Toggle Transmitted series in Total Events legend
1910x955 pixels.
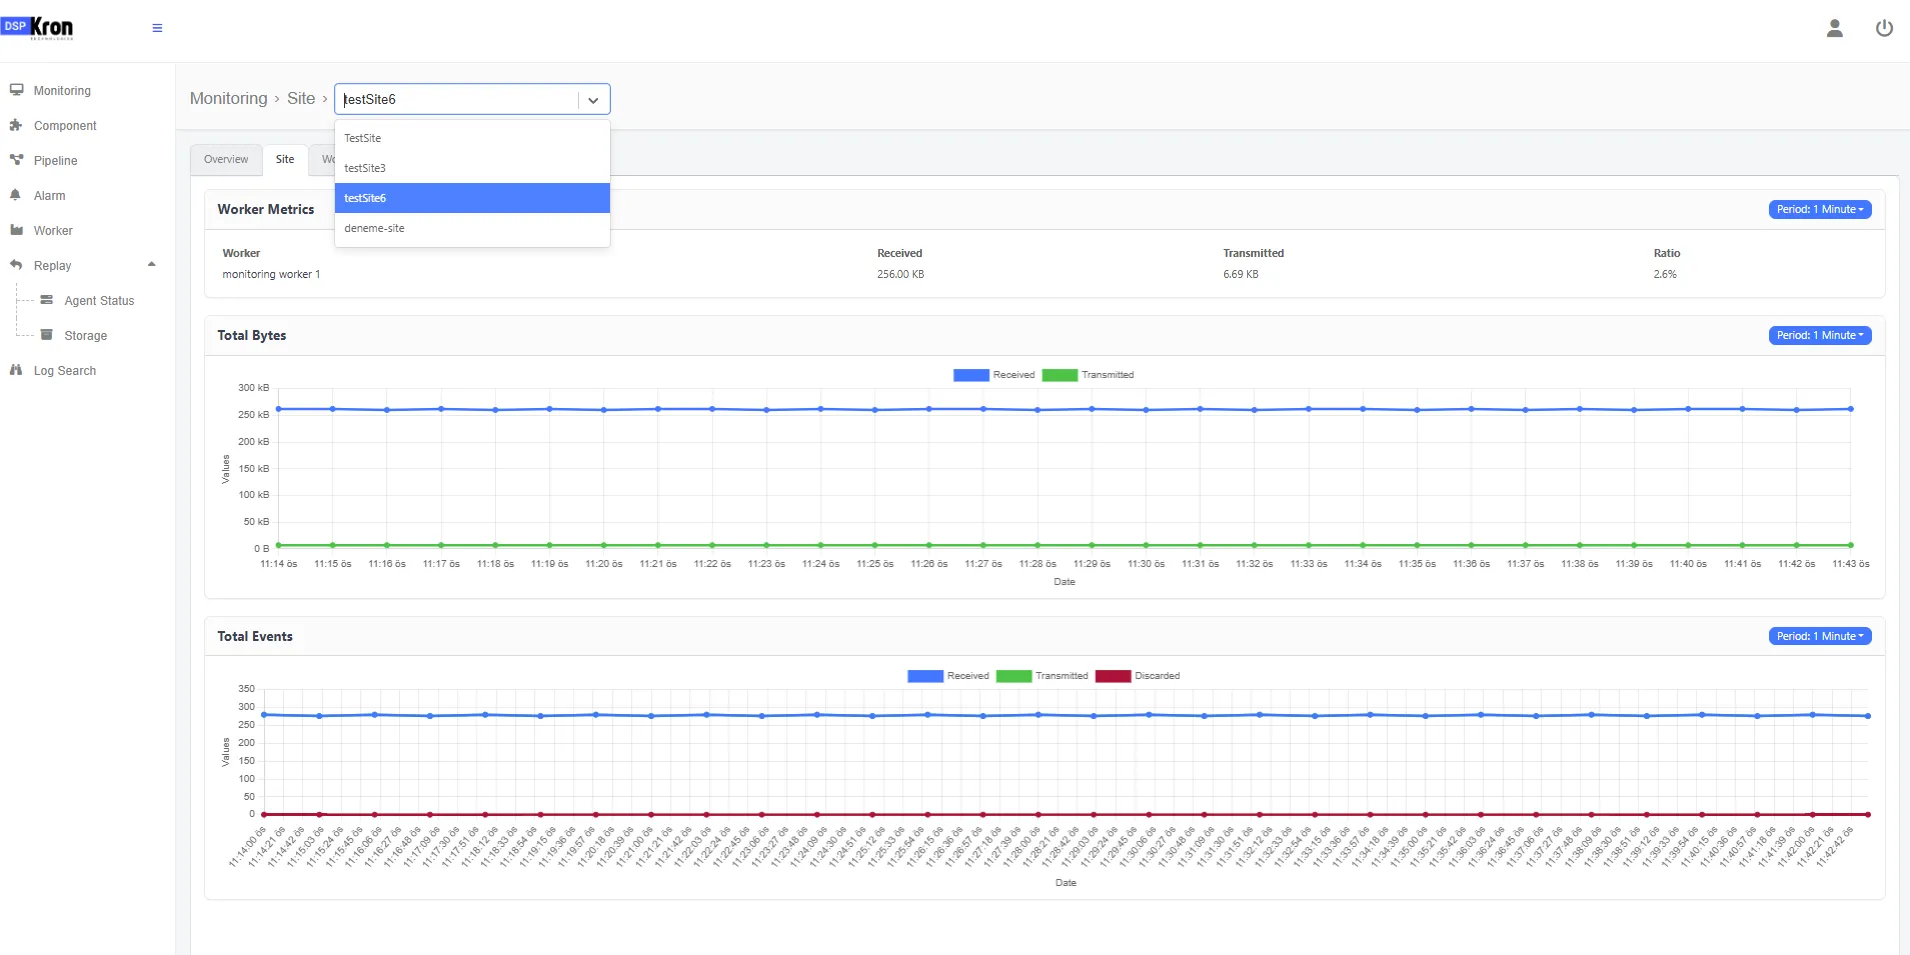coord(1042,676)
